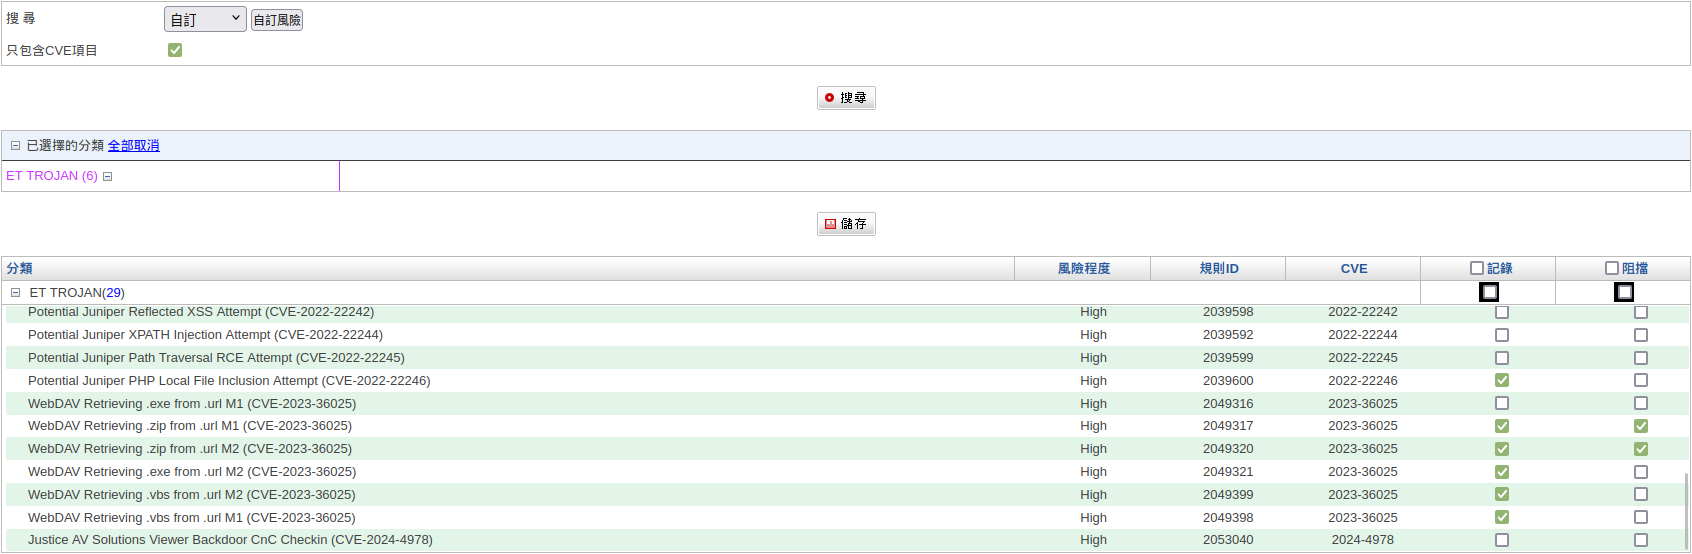The height and width of the screenshot is (554, 1692).
Task: Toggle the block all header checkbox
Action: (1611, 268)
